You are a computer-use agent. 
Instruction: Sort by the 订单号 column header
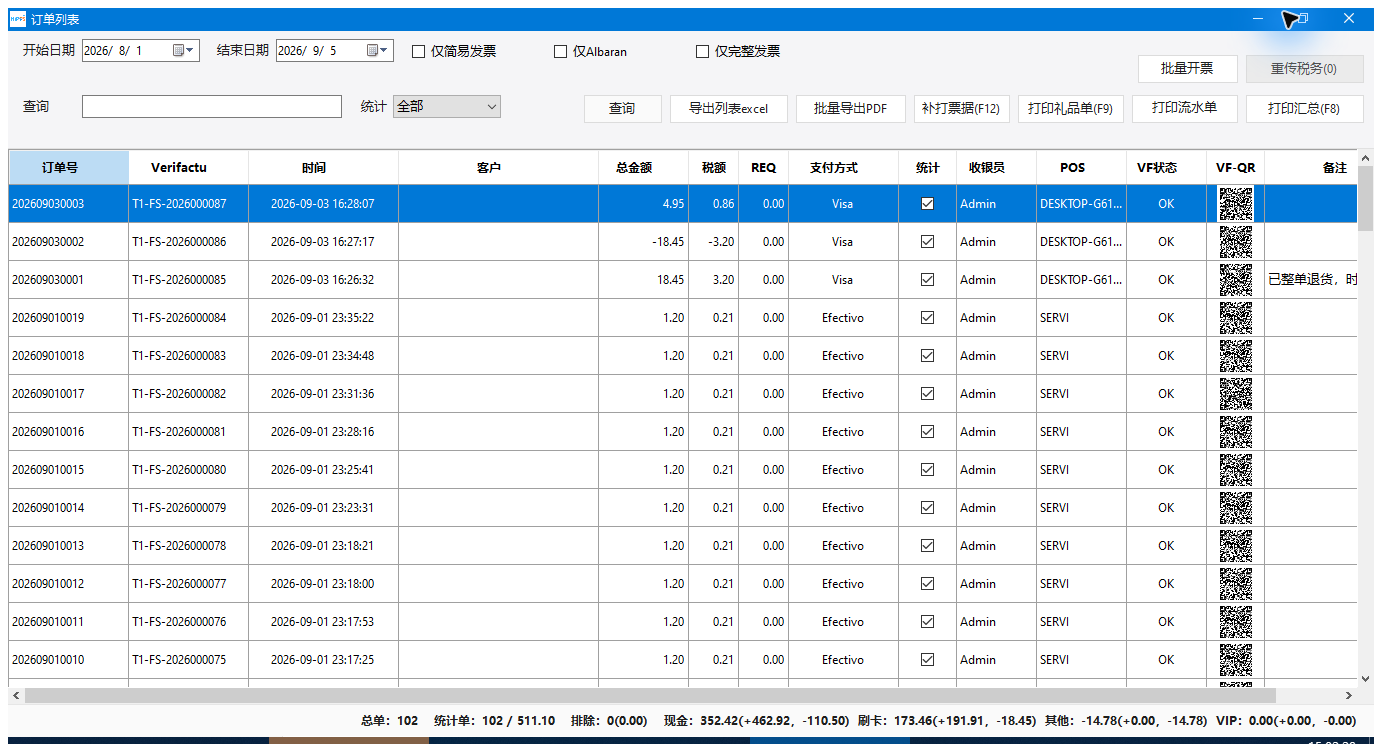tap(69, 167)
